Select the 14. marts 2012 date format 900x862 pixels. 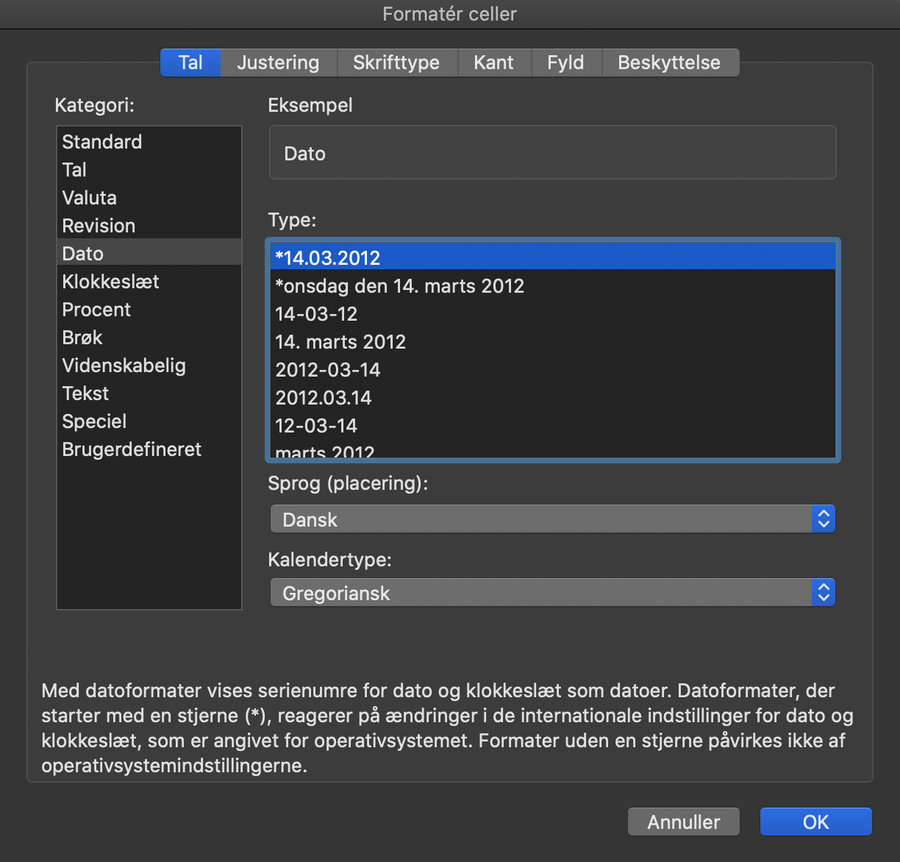coord(341,341)
